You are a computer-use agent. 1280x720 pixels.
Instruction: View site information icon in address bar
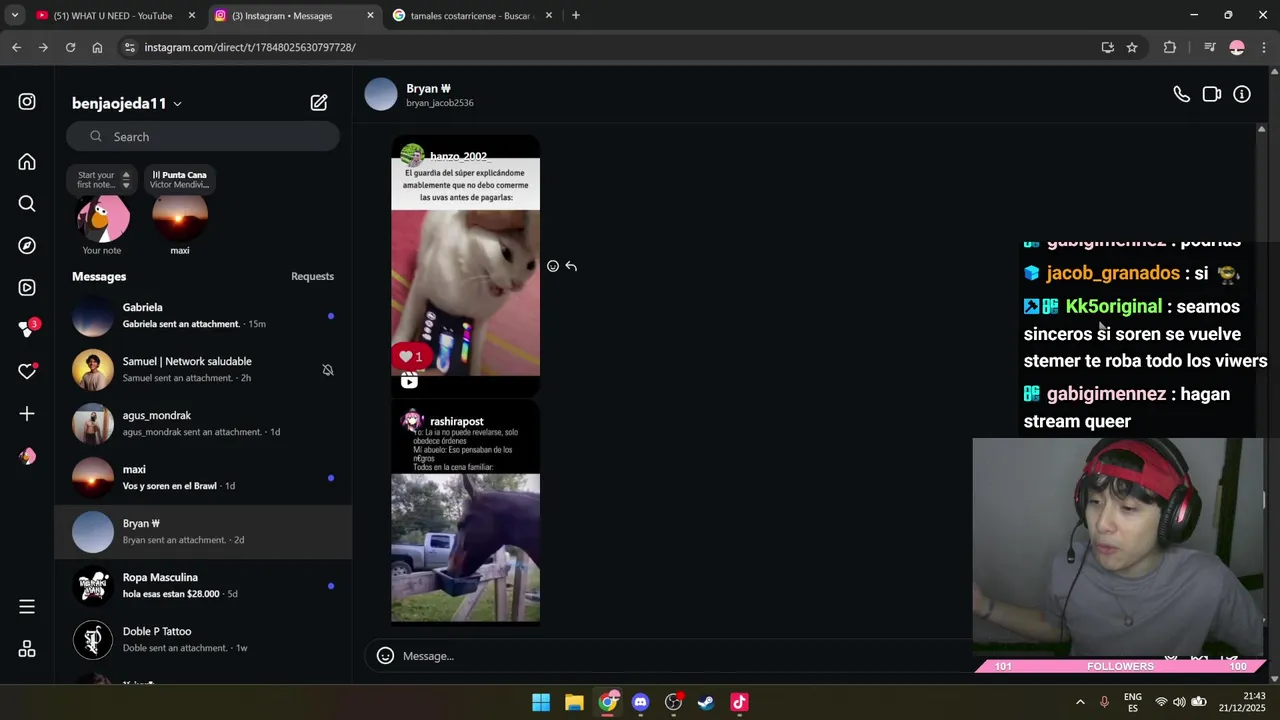point(129,47)
